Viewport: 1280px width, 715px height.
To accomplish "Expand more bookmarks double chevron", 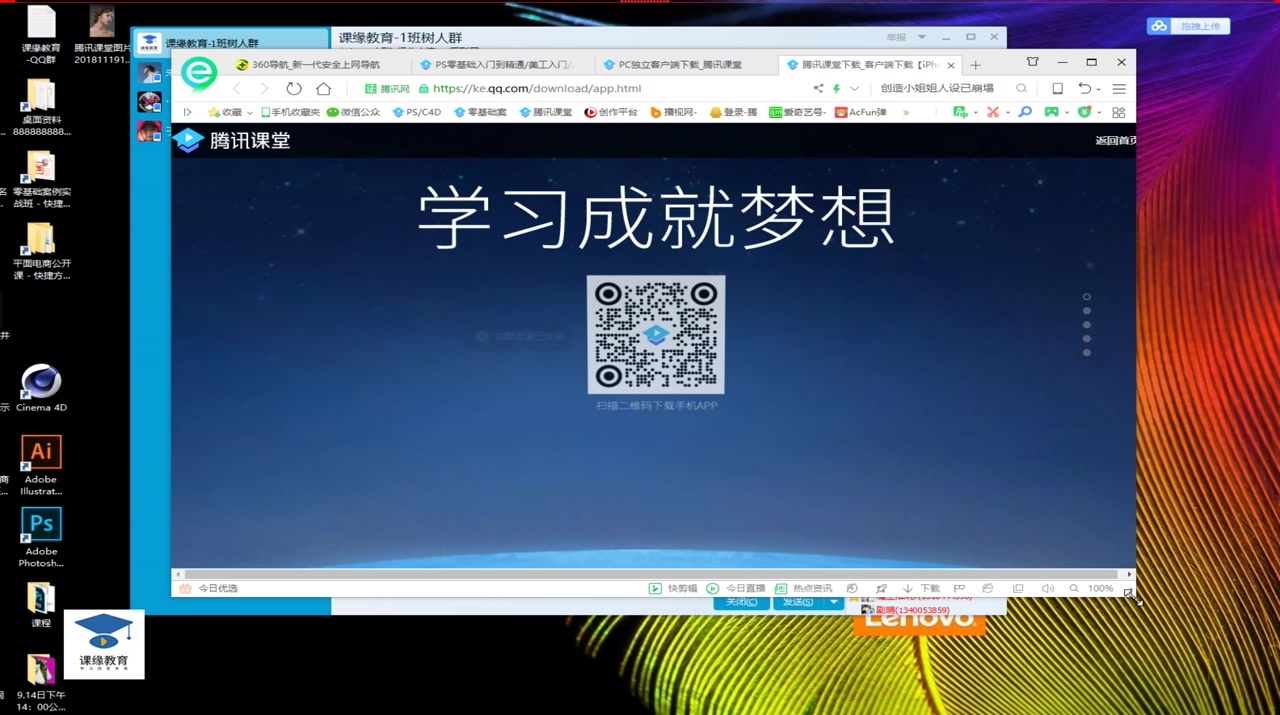I will click(x=907, y=112).
